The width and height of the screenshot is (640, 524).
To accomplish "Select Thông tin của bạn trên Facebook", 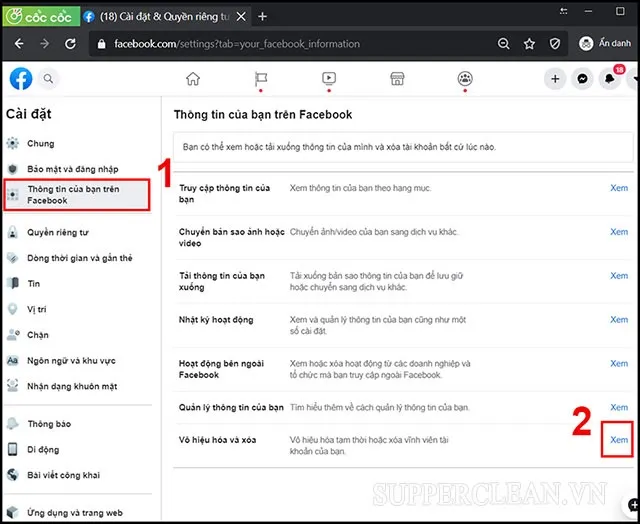I will pos(77,195).
